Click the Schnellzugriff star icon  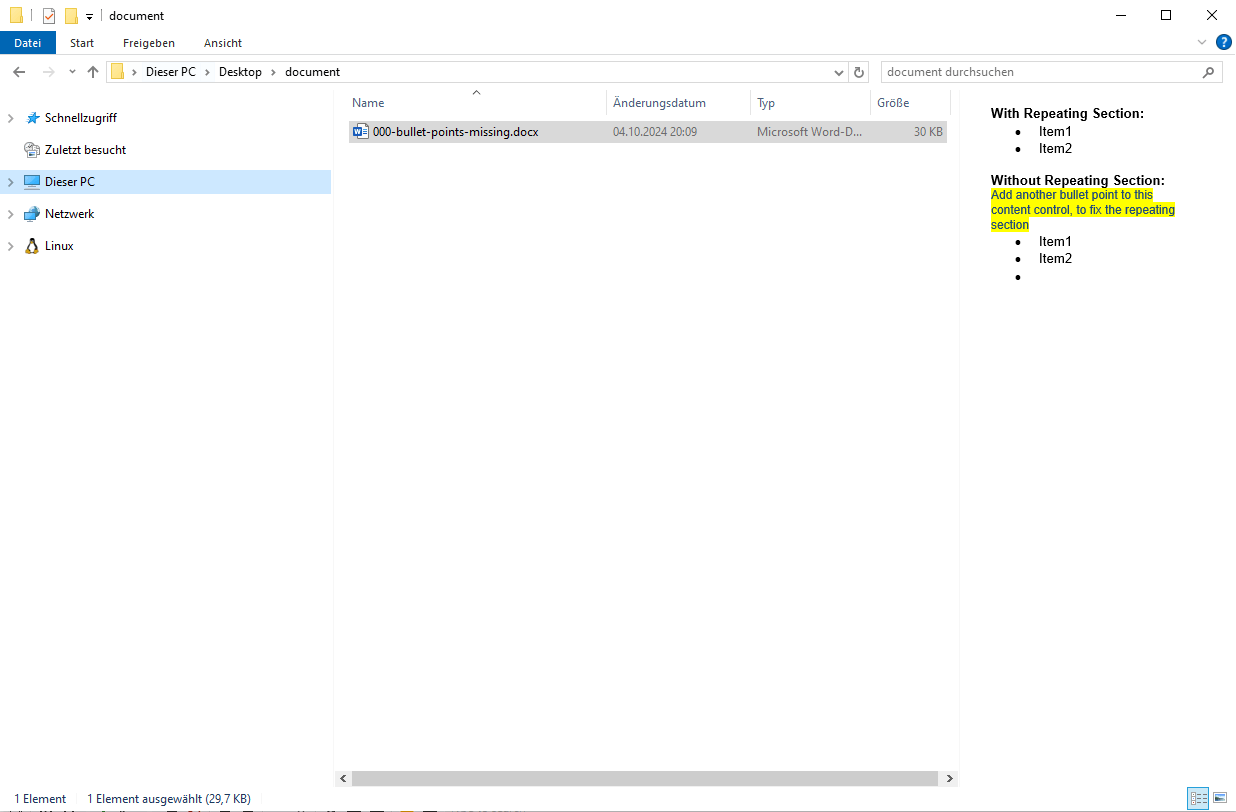32,118
